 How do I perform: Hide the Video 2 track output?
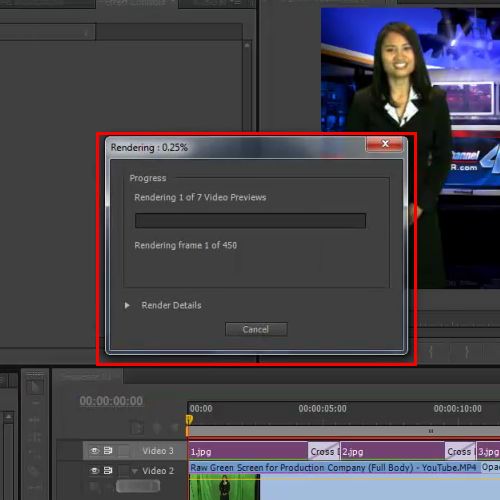click(x=94, y=470)
